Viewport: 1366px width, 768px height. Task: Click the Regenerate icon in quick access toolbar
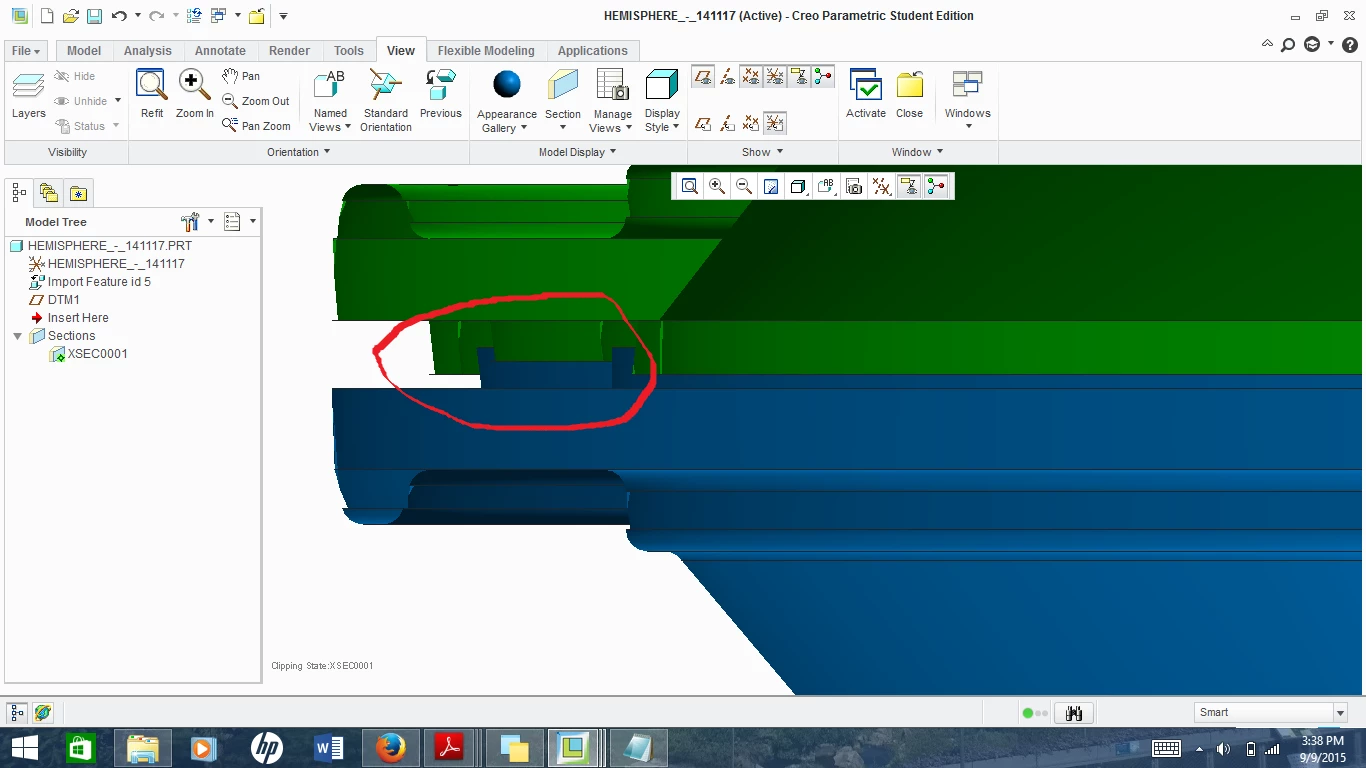pos(194,16)
